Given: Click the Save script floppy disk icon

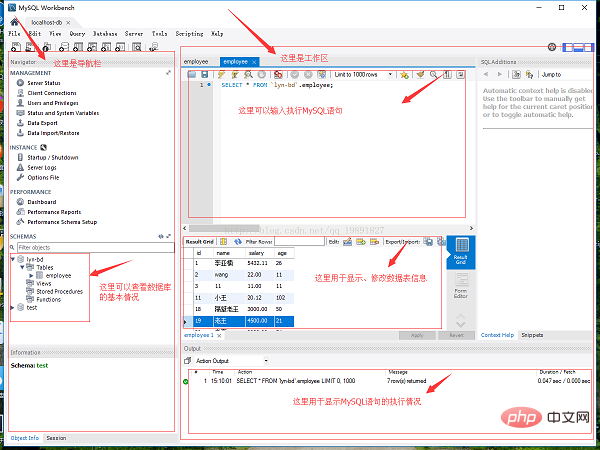Looking at the screenshot, I should tap(205, 75).
